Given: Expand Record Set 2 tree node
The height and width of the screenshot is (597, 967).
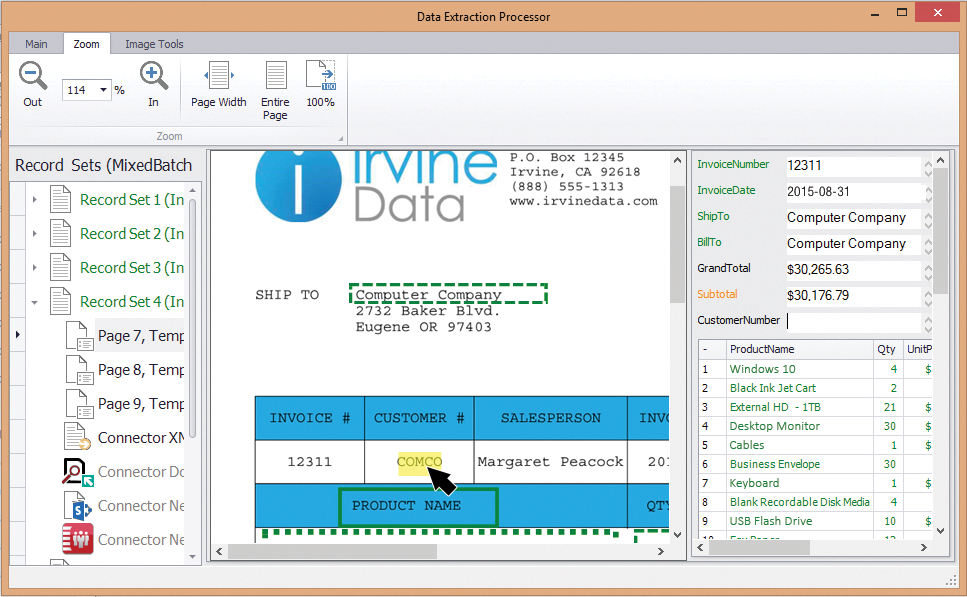Looking at the screenshot, I should coord(35,234).
